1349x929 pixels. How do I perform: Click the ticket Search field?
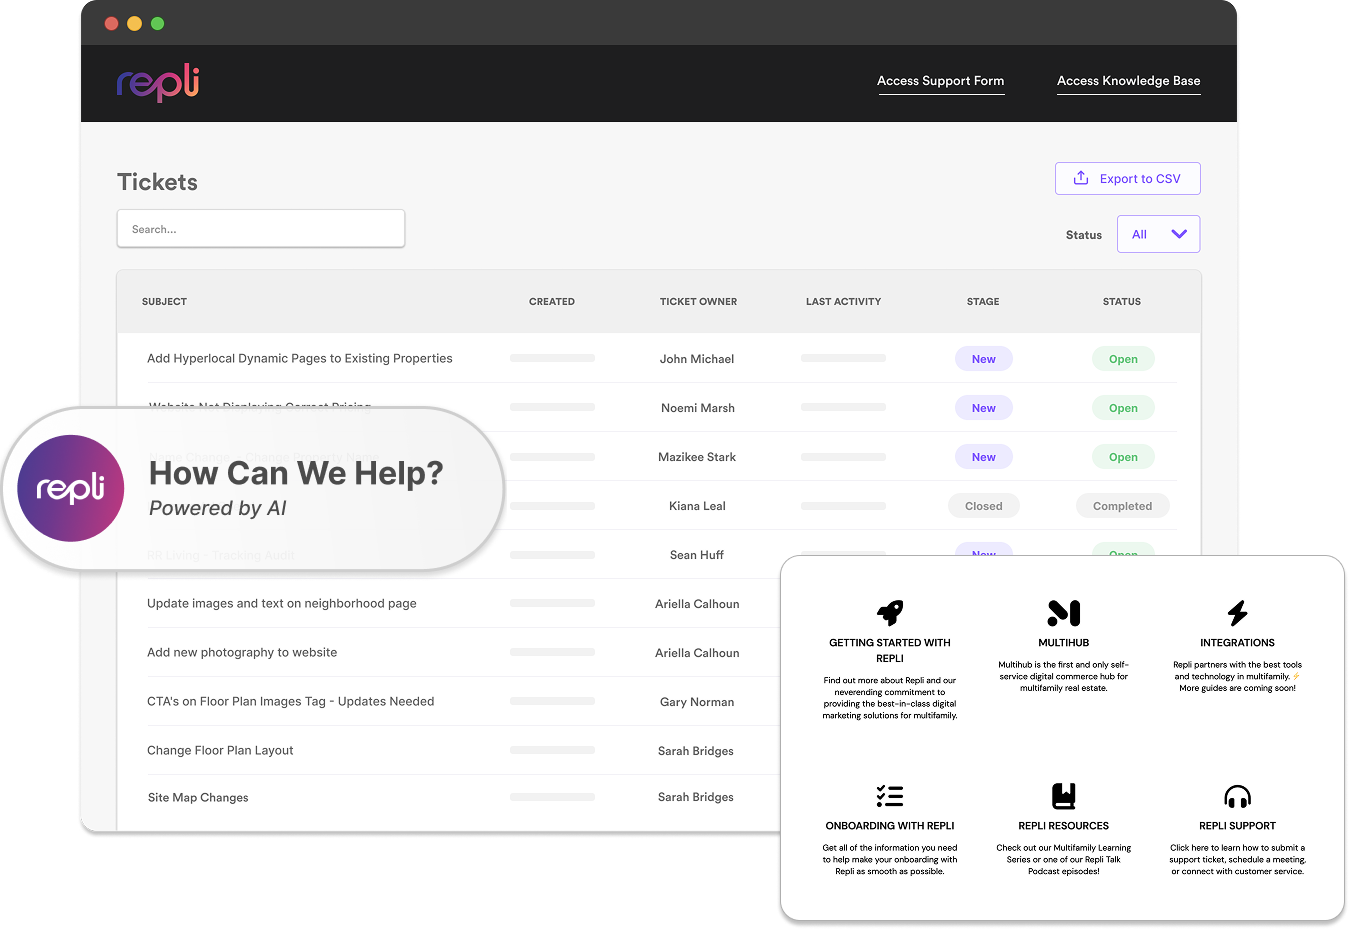tap(261, 229)
